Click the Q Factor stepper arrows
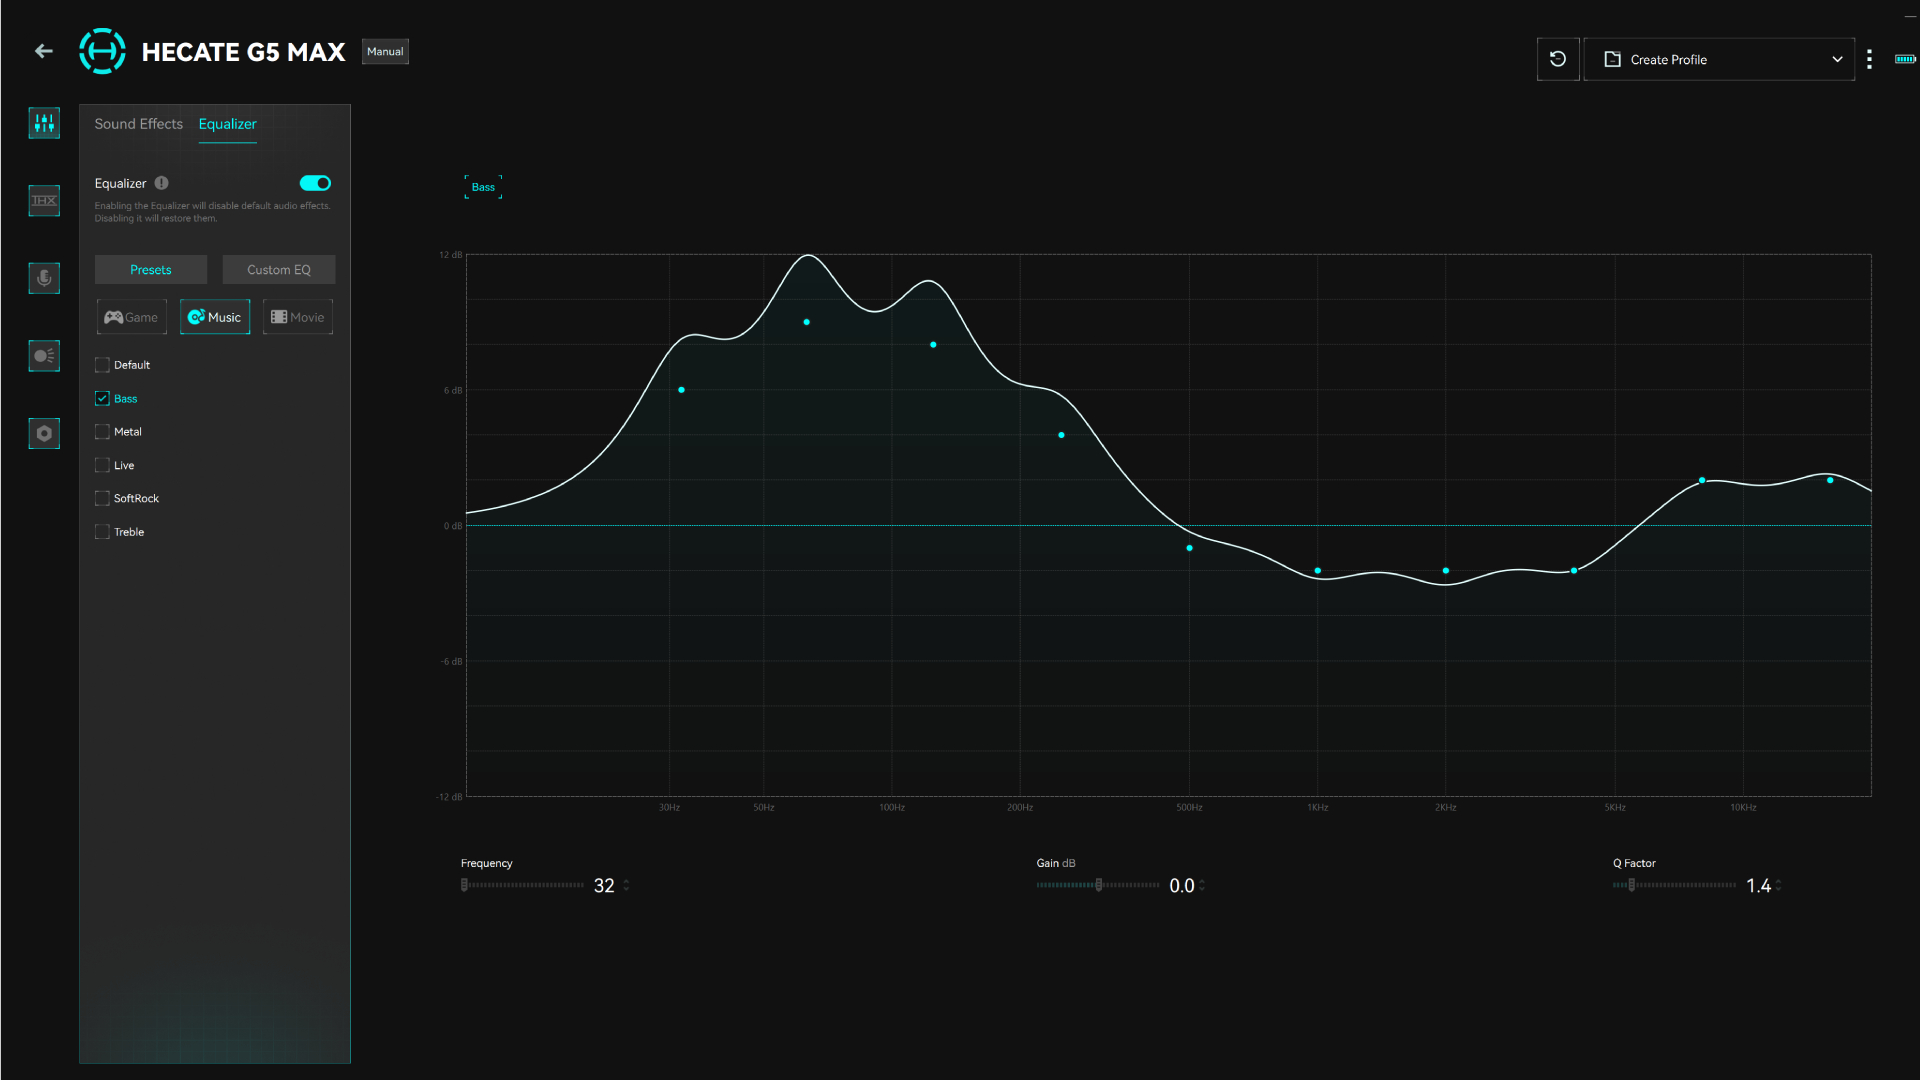 (x=1778, y=885)
